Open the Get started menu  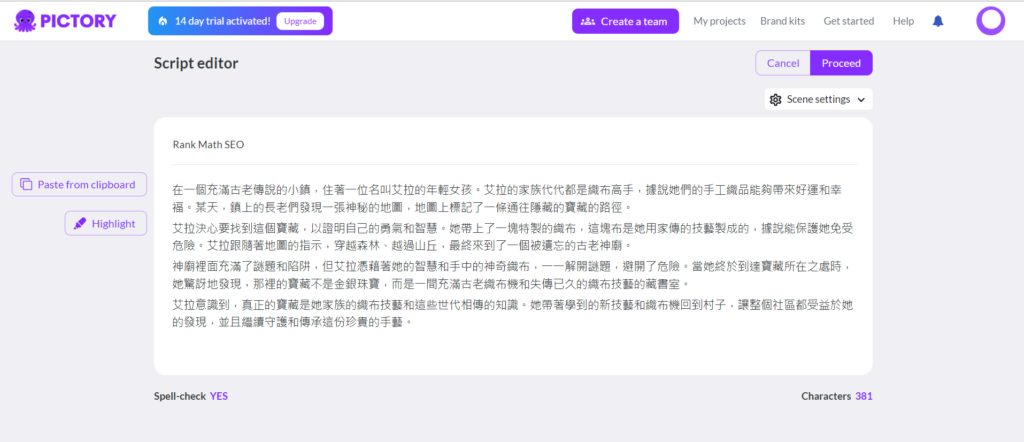848,21
